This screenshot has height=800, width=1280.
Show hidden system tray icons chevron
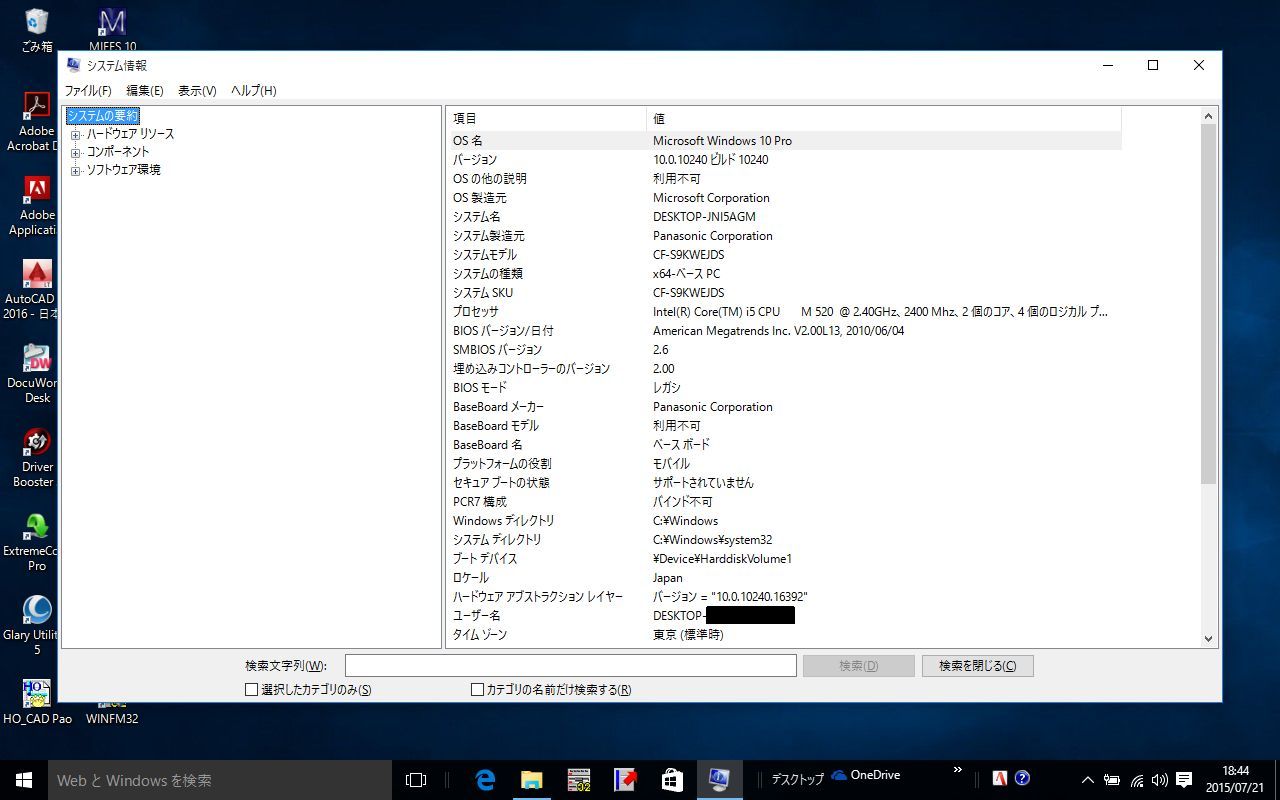coord(1088,779)
